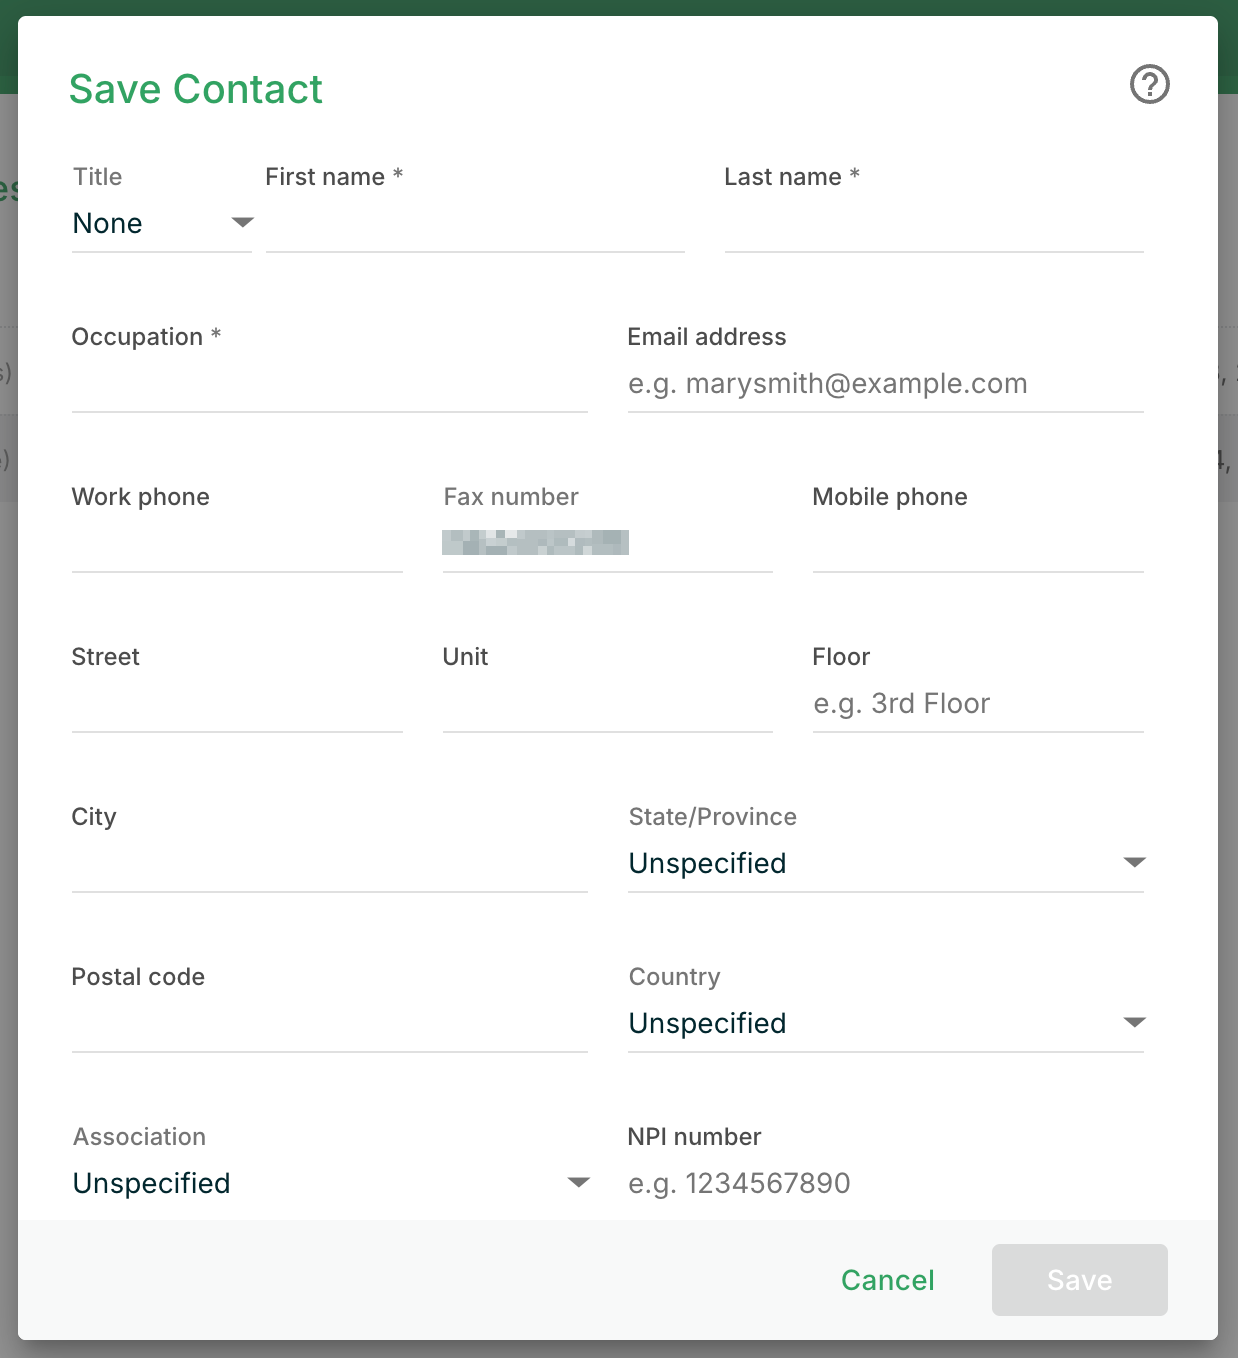Select the Email address field
Image resolution: width=1238 pixels, height=1358 pixels.
pos(885,384)
